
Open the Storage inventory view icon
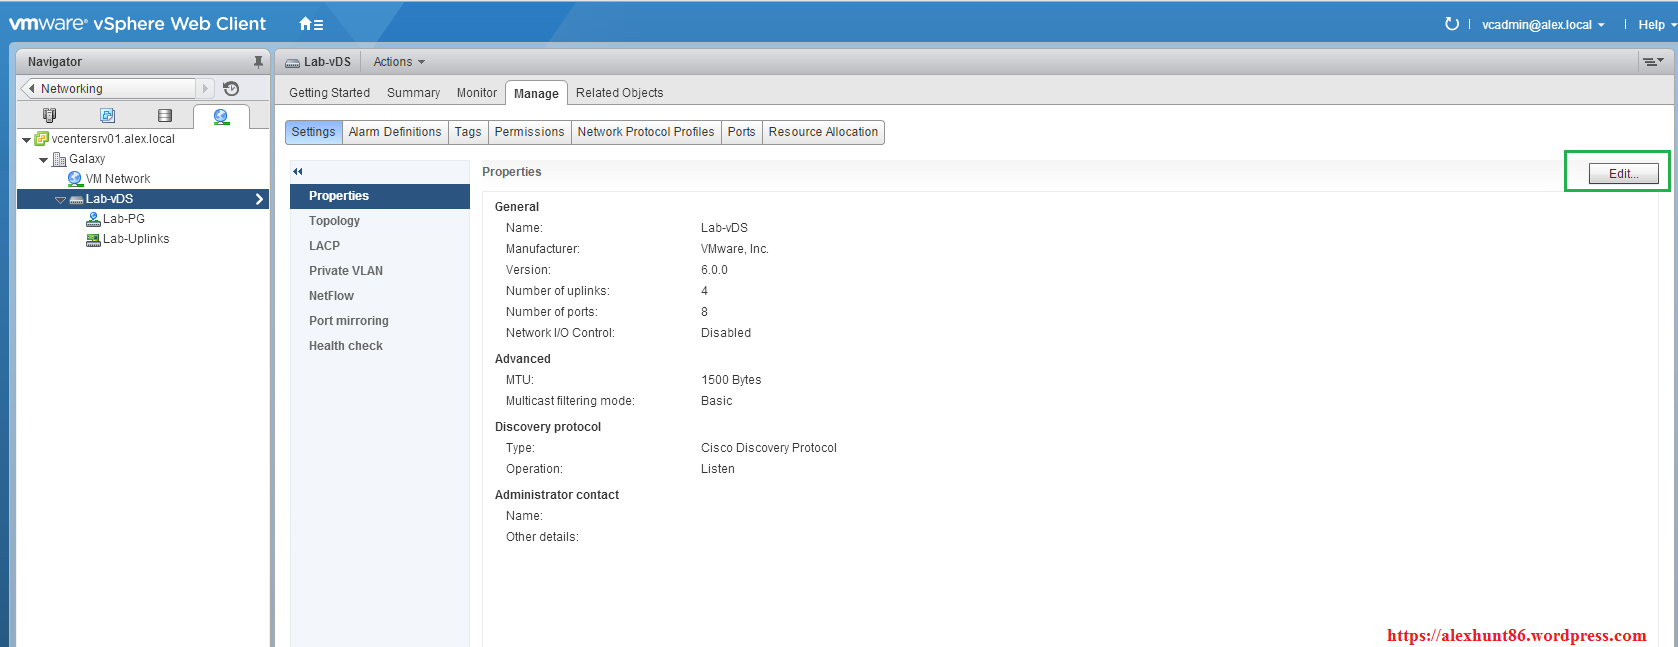click(x=165, y=116)
